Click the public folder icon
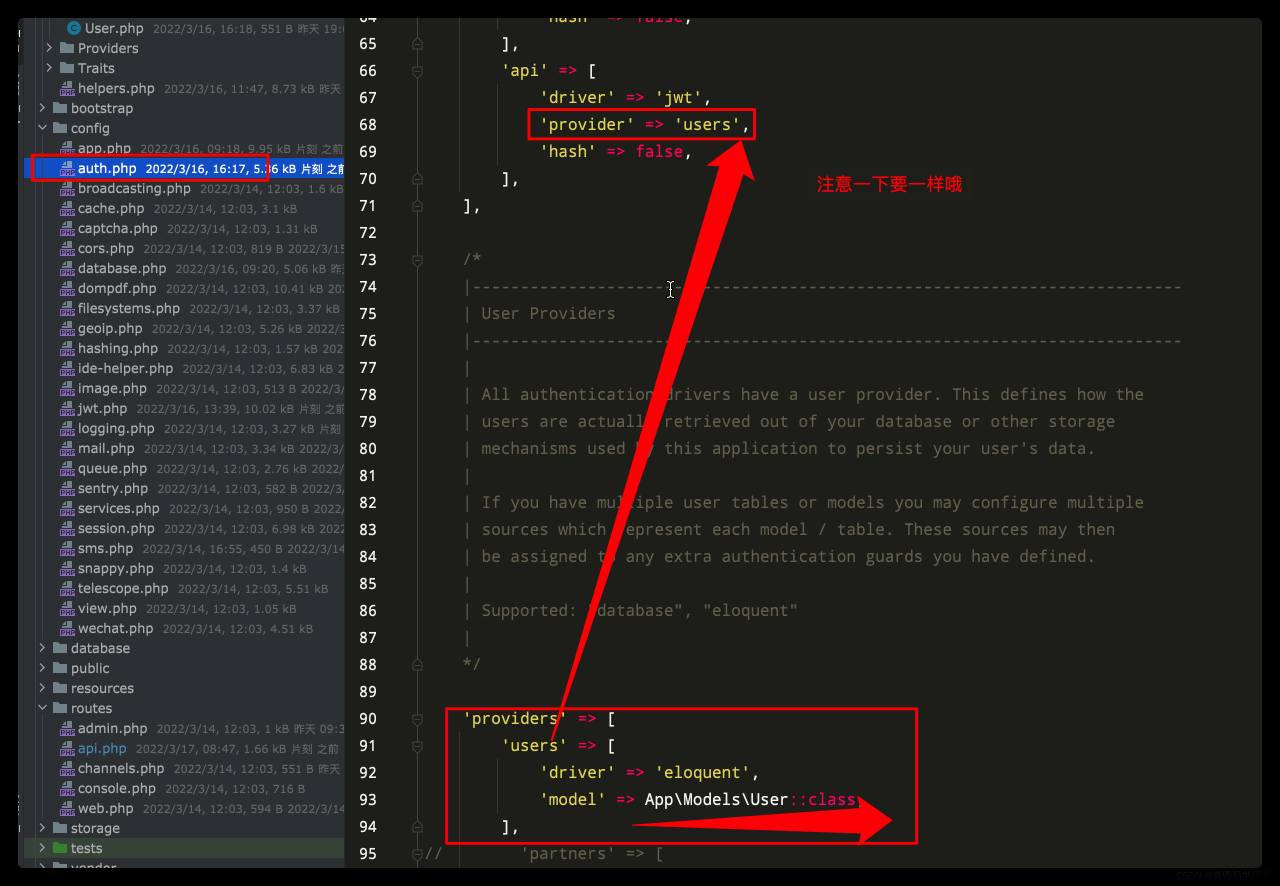Viewport: 1280px width, 886px height. [60, 668]
